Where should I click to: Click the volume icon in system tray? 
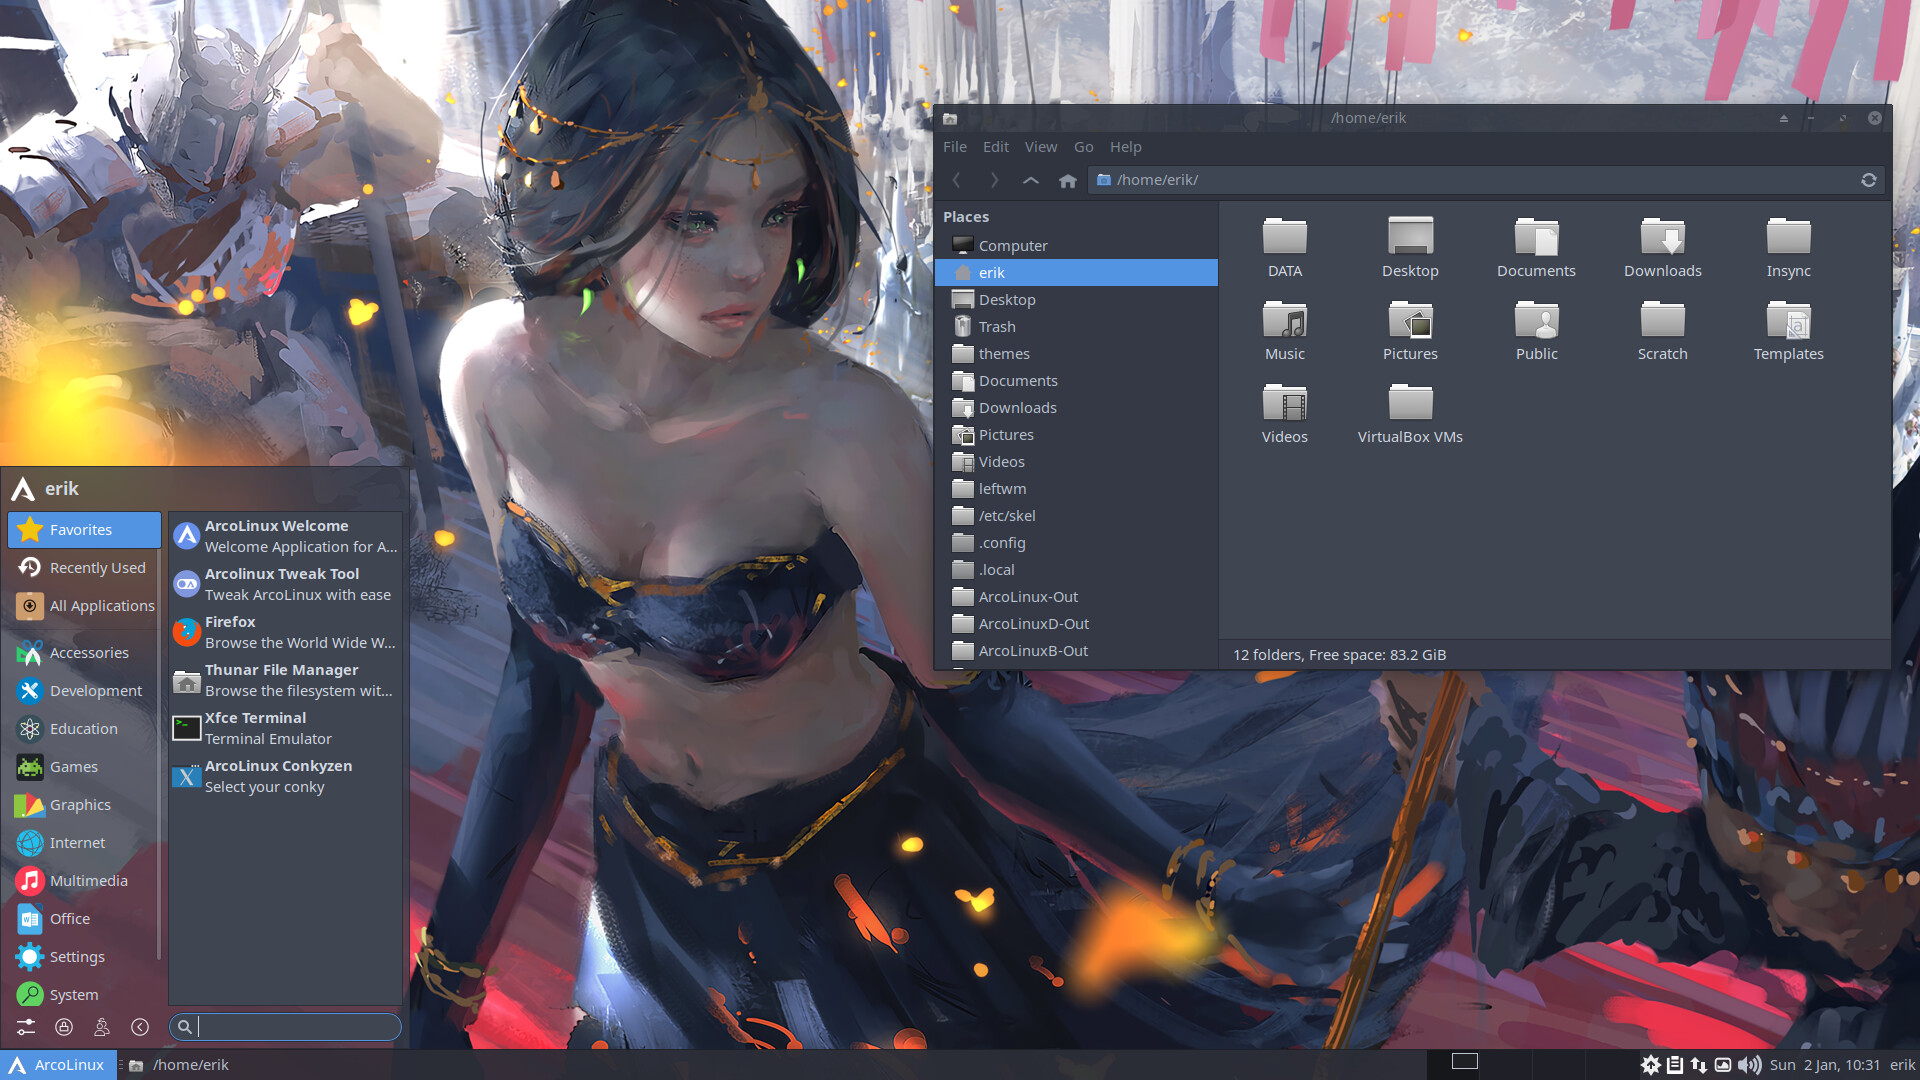(1749, 1065)
